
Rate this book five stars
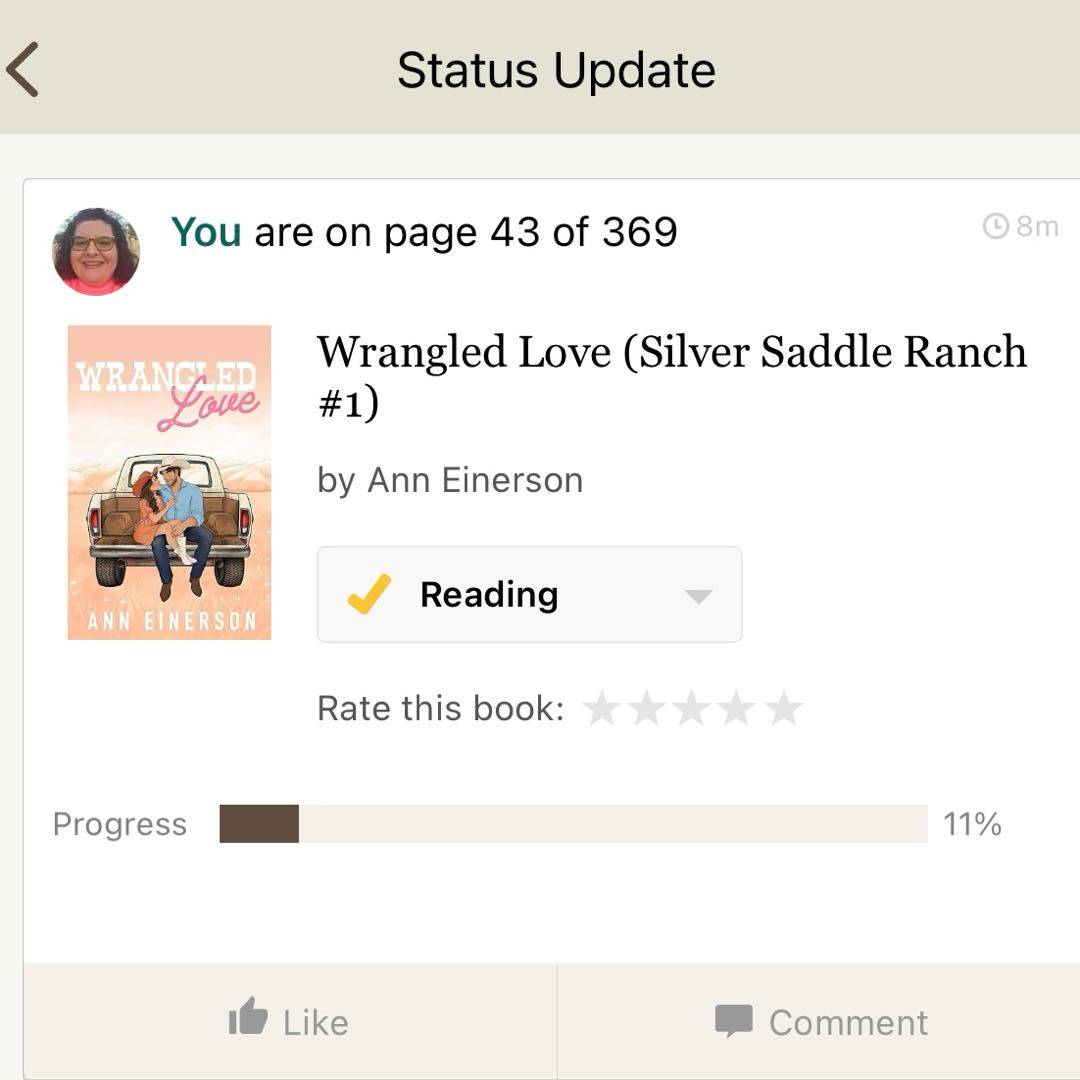pyautogui.click(x=784, y=709)
